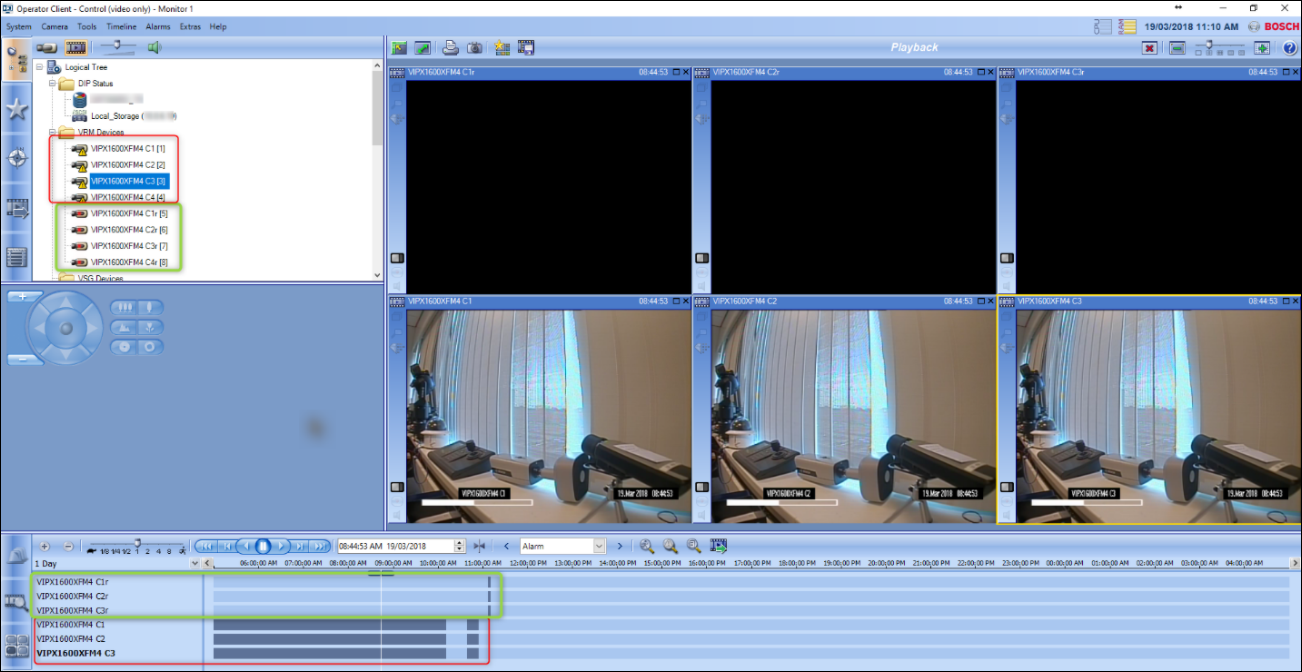The width and height of the screenshot is (1302, 672).
Task: Click the playback date and time field
Action: pos(395,546)
